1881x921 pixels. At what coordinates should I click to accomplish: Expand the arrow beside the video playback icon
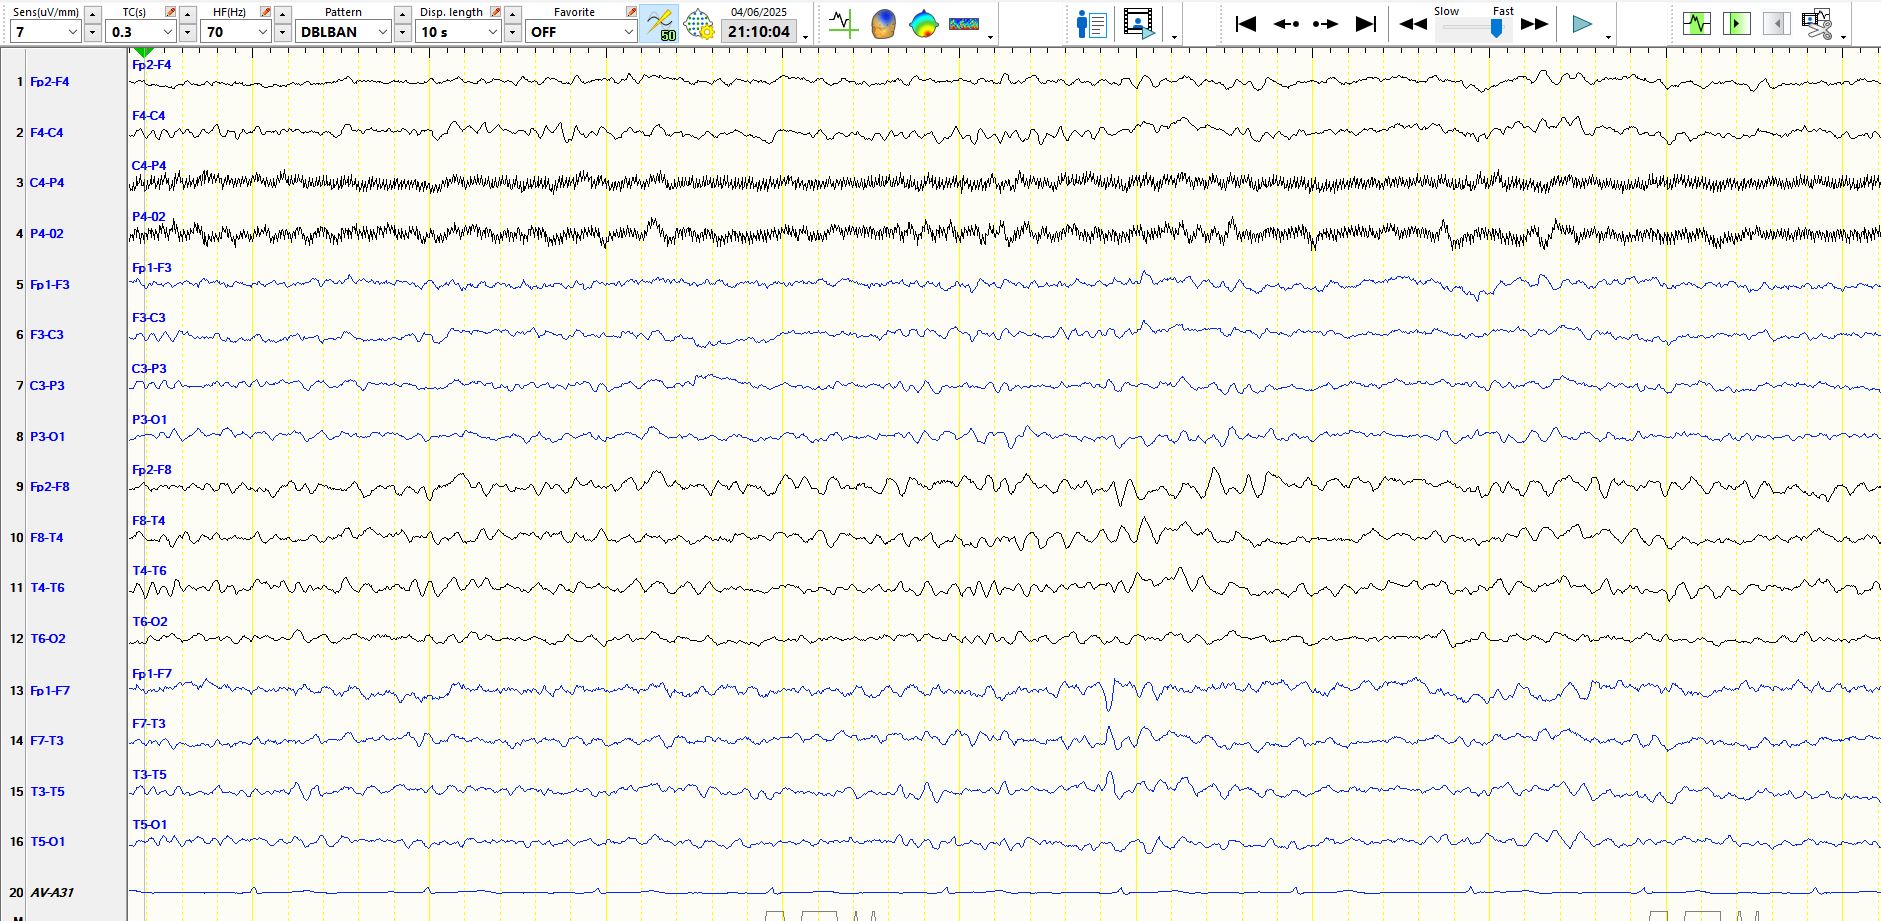pos(1174,37)
